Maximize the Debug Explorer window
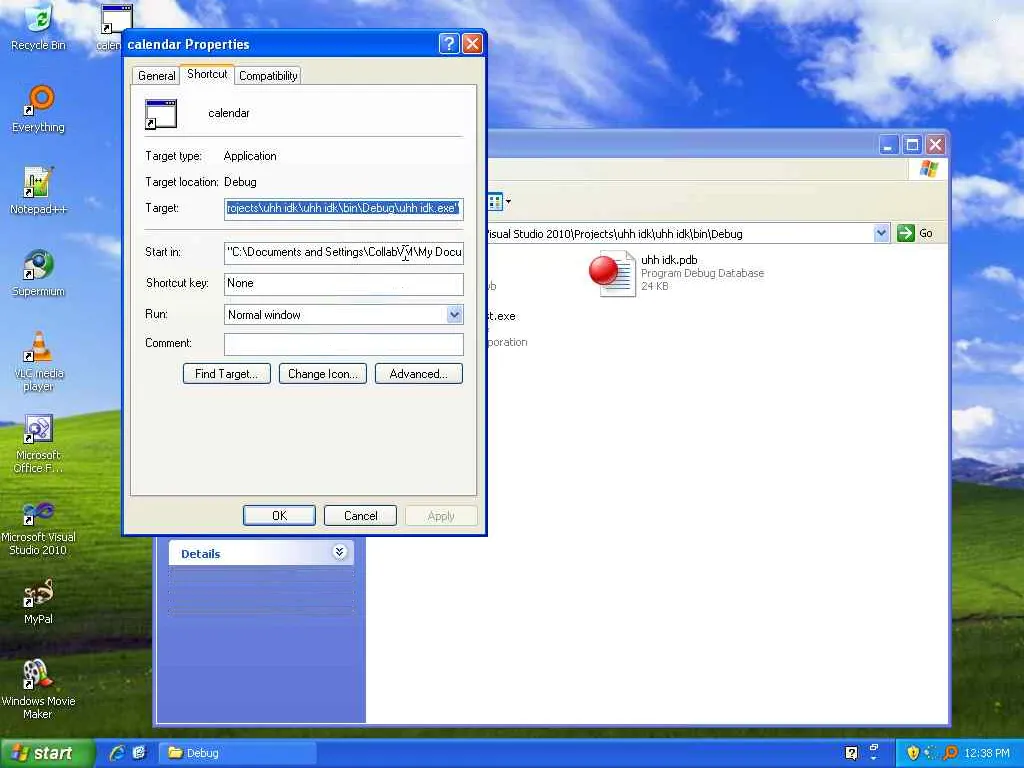The image size is (1024, 768). click(912, 144)
